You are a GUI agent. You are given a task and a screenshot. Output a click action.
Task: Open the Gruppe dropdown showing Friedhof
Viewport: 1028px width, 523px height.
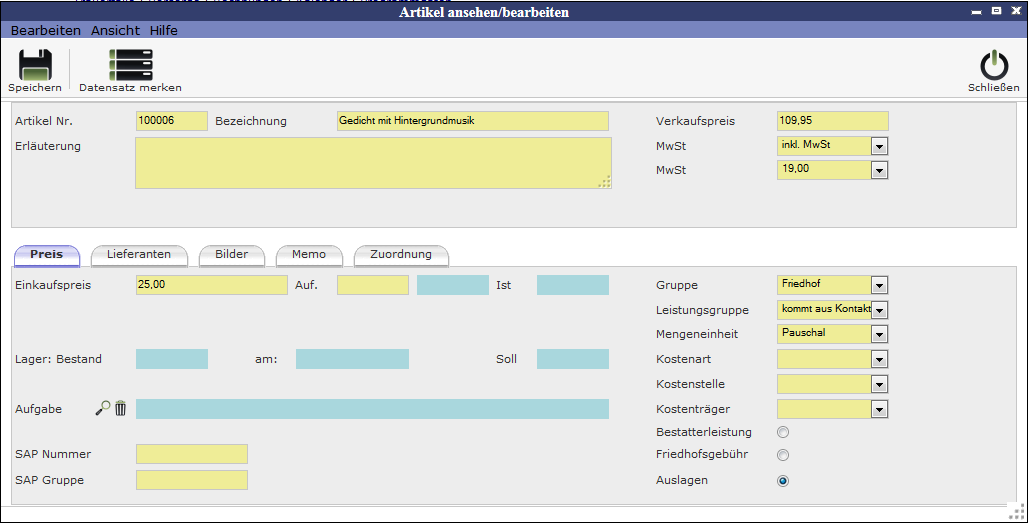[879, 286]
